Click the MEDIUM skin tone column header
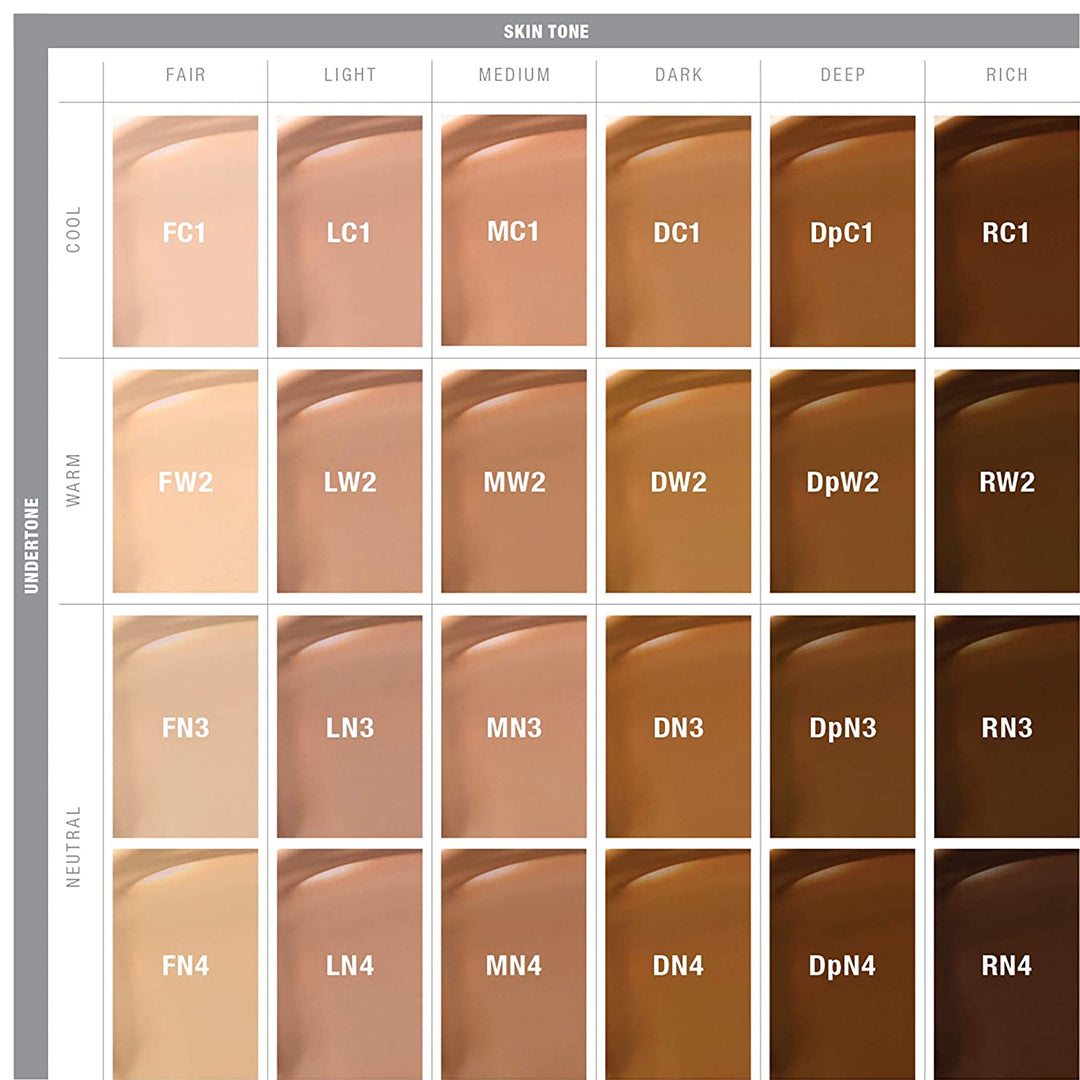 (x=514, y=75)
